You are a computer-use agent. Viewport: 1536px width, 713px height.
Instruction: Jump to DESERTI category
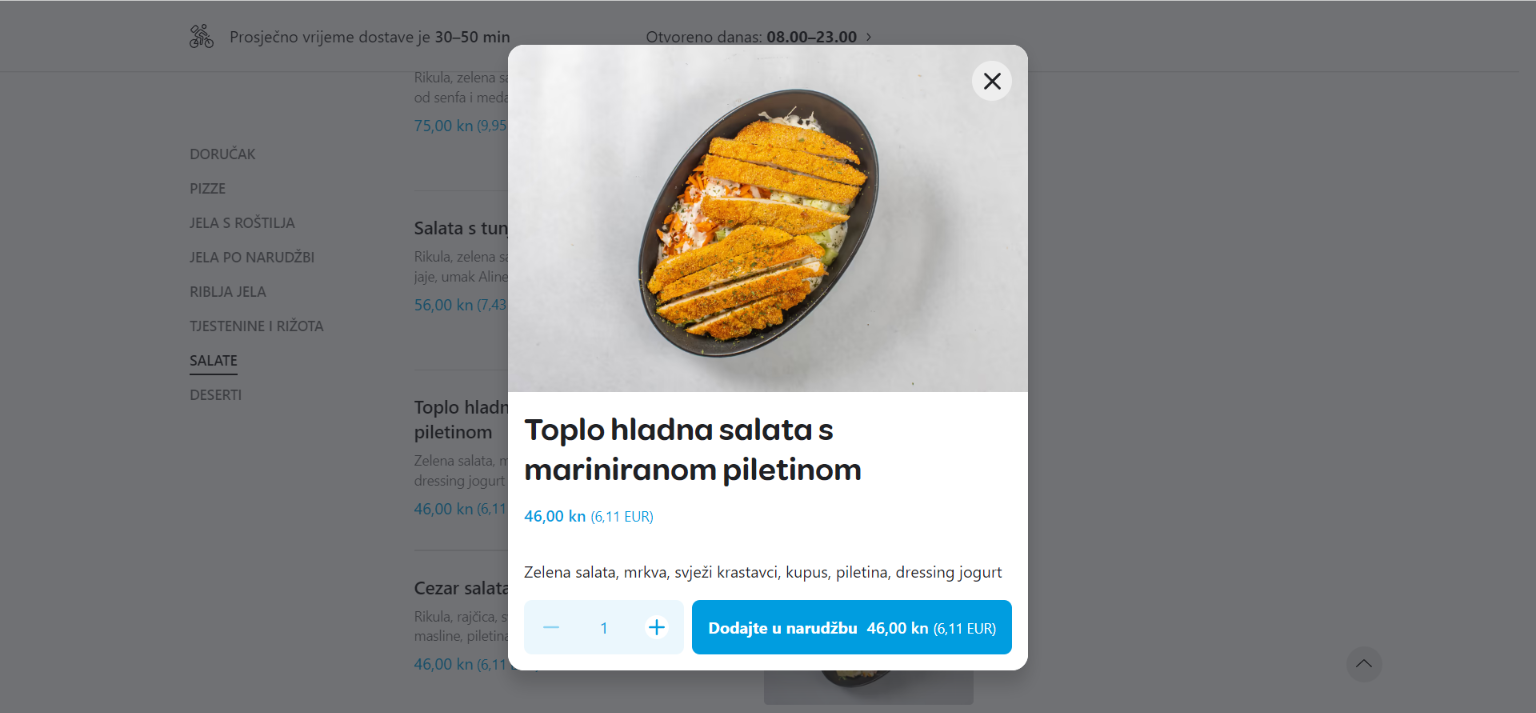coord(216,395)
